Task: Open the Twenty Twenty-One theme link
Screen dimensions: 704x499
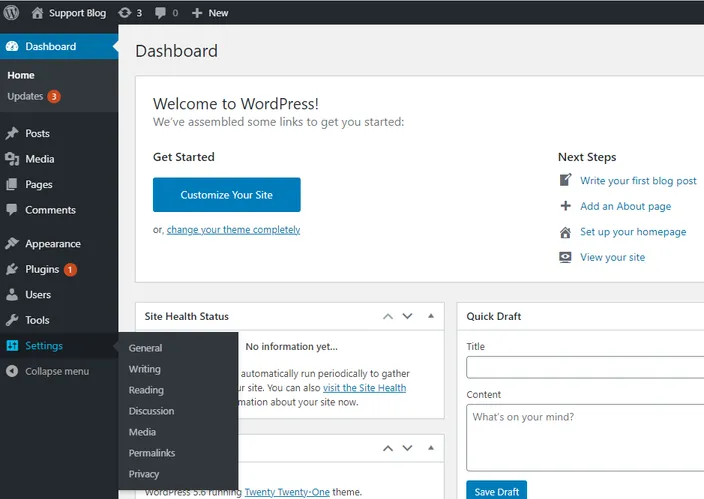Action: coord(287,492)
